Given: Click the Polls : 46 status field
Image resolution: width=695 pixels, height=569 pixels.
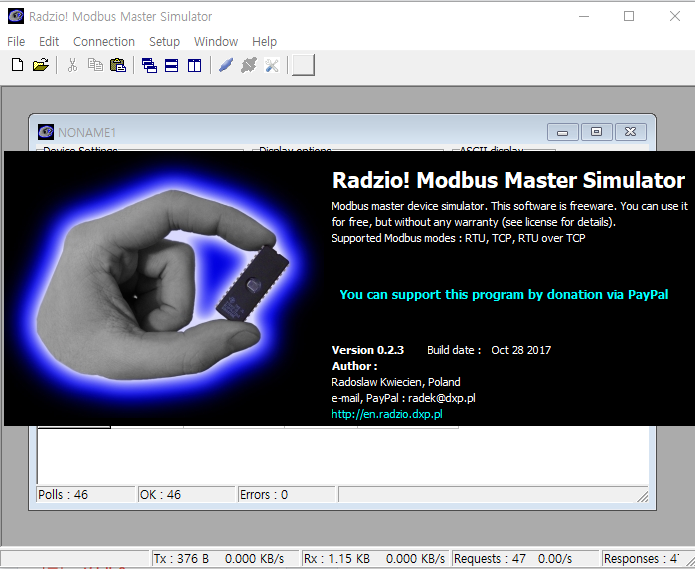Looking at the screenshot, I should point(86,495).
